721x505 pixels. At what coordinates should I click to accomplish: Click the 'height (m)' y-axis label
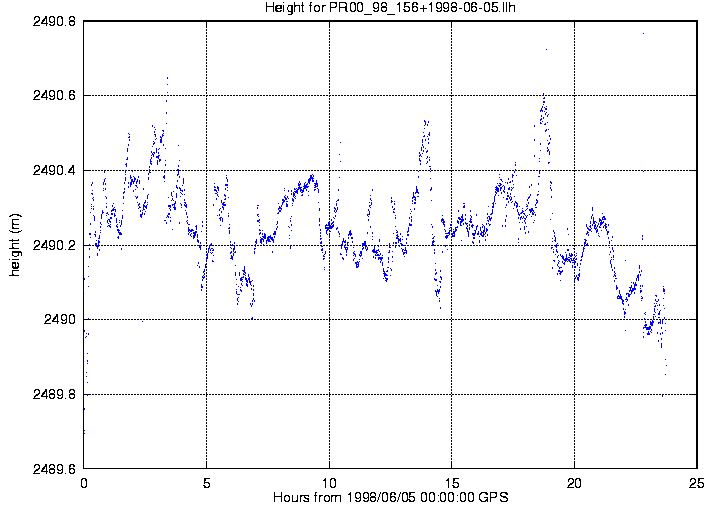point(15,245)
